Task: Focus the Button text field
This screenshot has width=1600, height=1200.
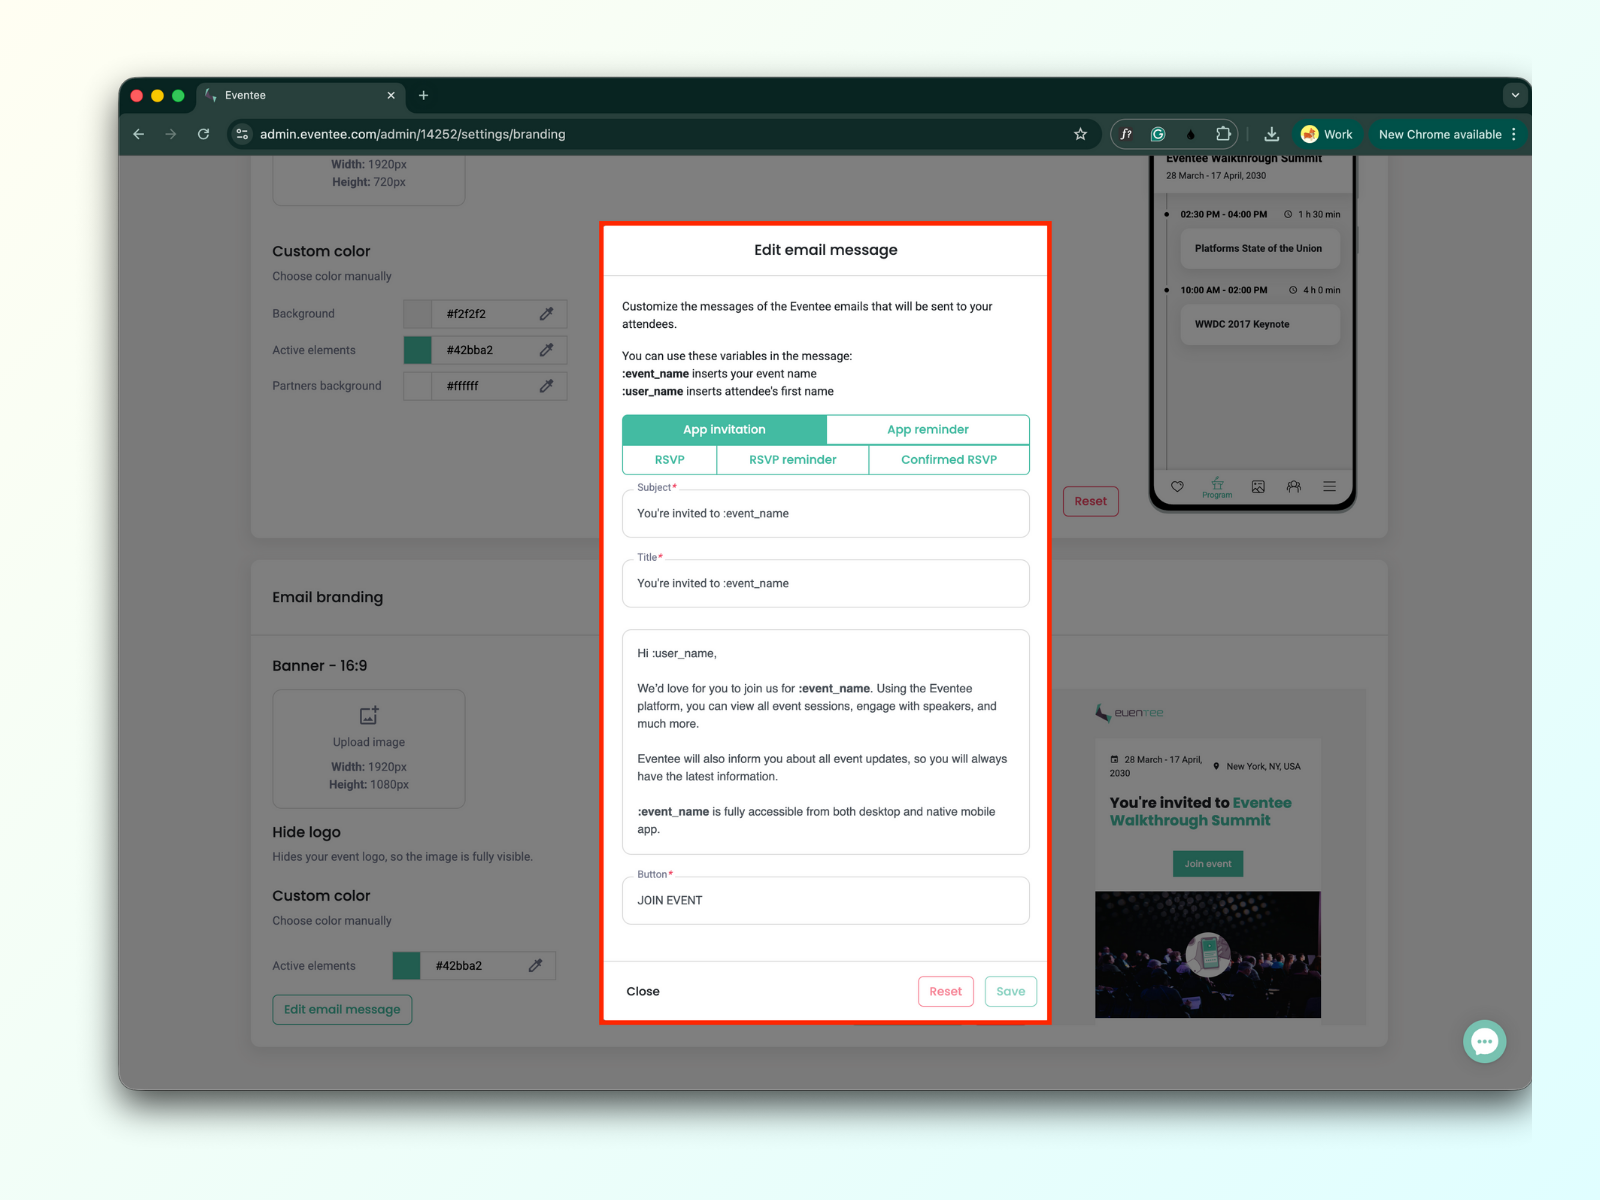Action: [x=826, y=901]
